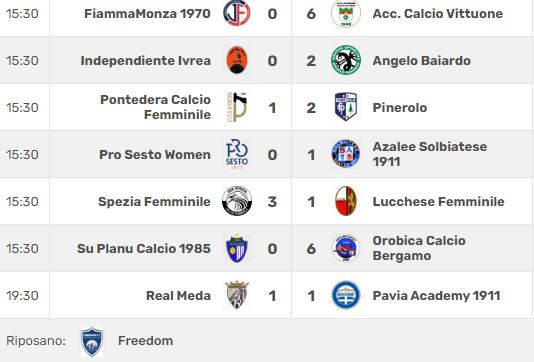Open the Pro Sesto logo
This screenshot has width=534, height=362.
pyautogui.click(x=237, y=154)
